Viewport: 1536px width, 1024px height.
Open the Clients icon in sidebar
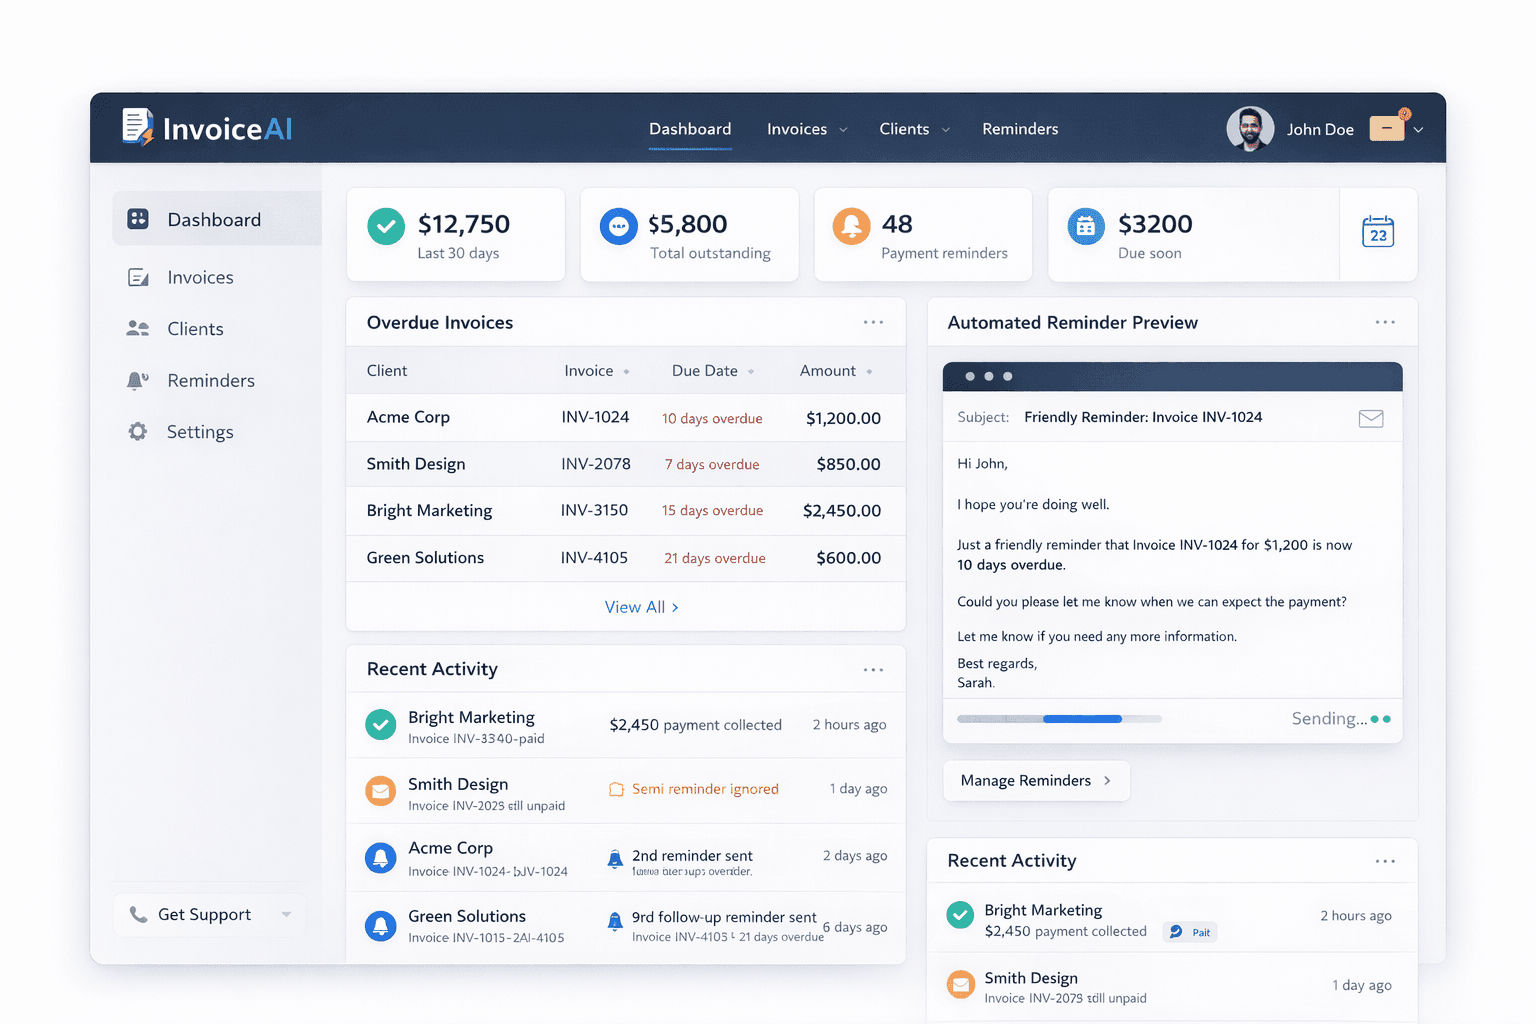(139, 328)
